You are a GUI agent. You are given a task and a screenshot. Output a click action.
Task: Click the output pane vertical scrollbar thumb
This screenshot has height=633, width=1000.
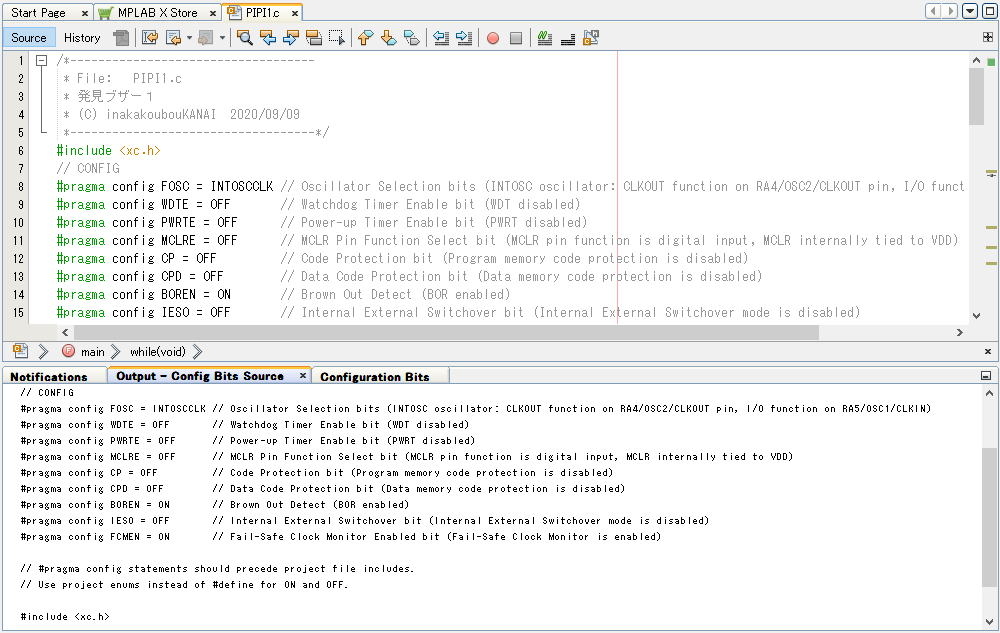tap(989, 517)
